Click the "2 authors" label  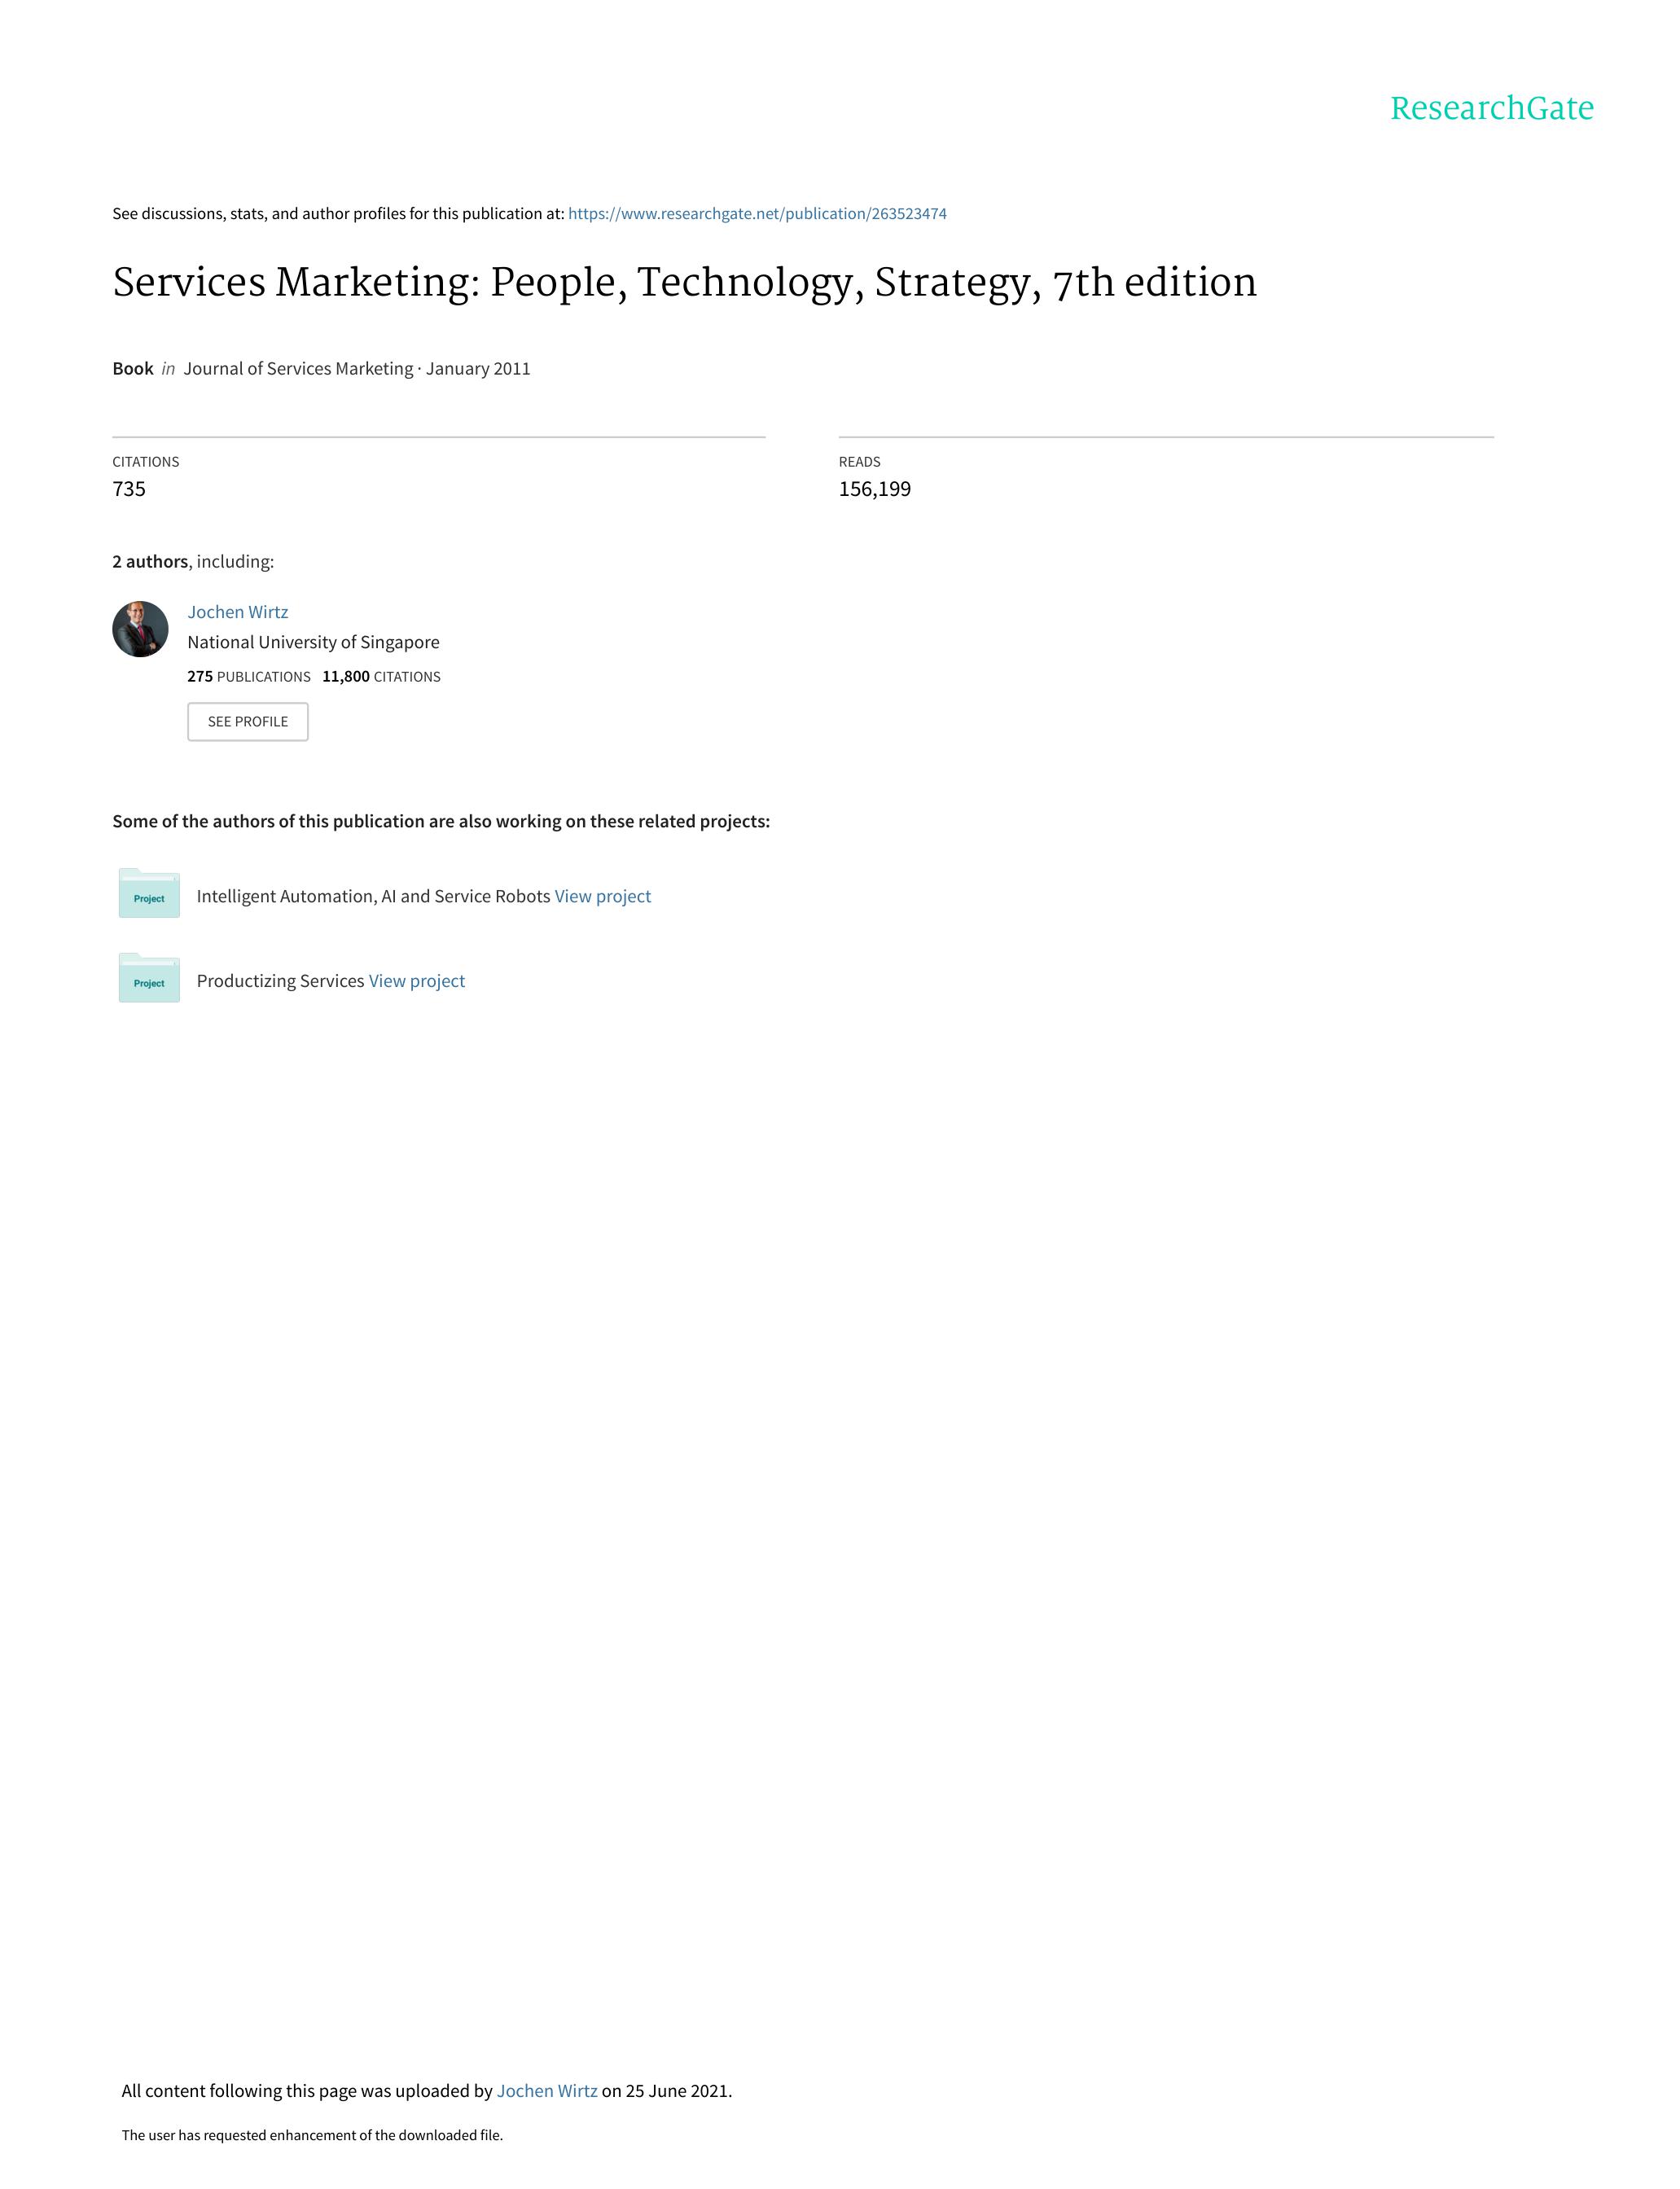(x=150, y=562)
